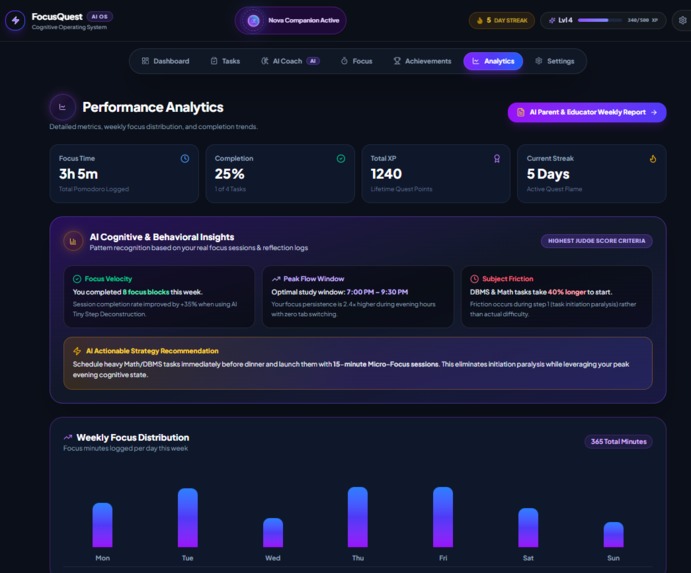Click the Highest Judge Score Criteria badge
The width and height of the screenshot is (691, 573).
click(597, 241)
